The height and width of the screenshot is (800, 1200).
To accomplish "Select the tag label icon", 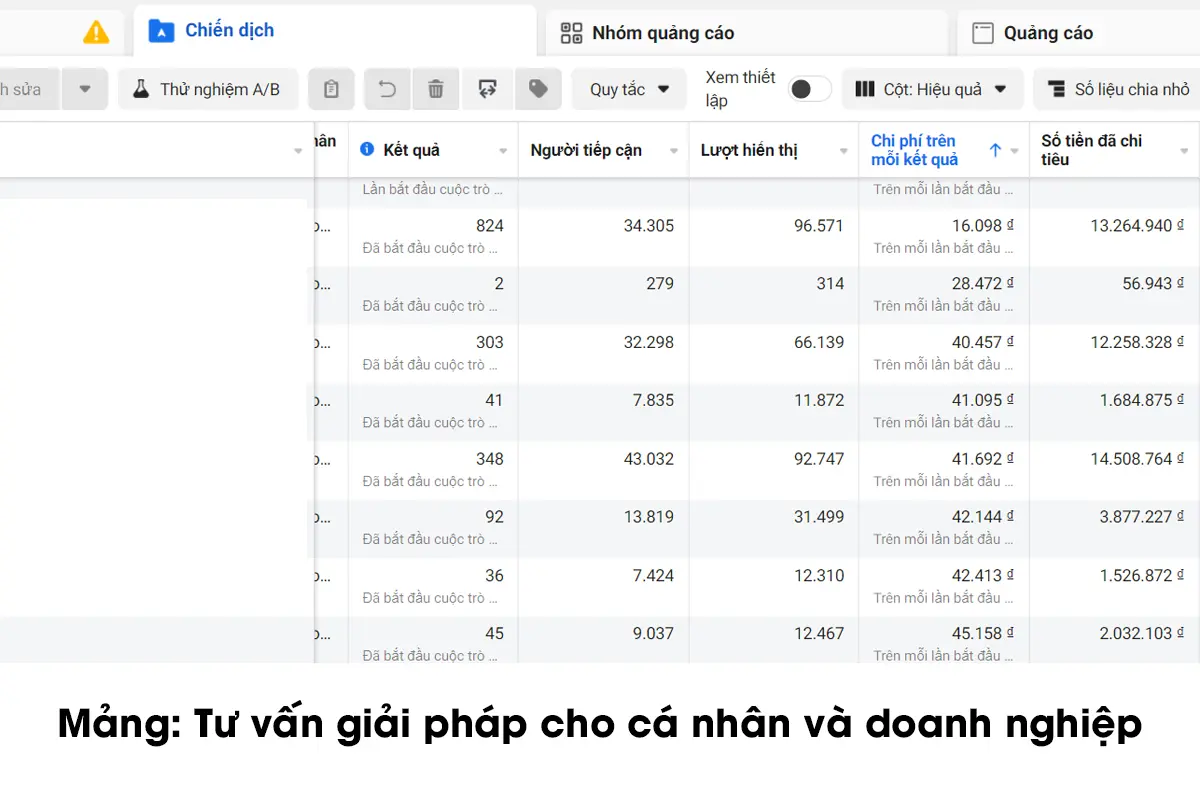I will [x=538, y=89].
